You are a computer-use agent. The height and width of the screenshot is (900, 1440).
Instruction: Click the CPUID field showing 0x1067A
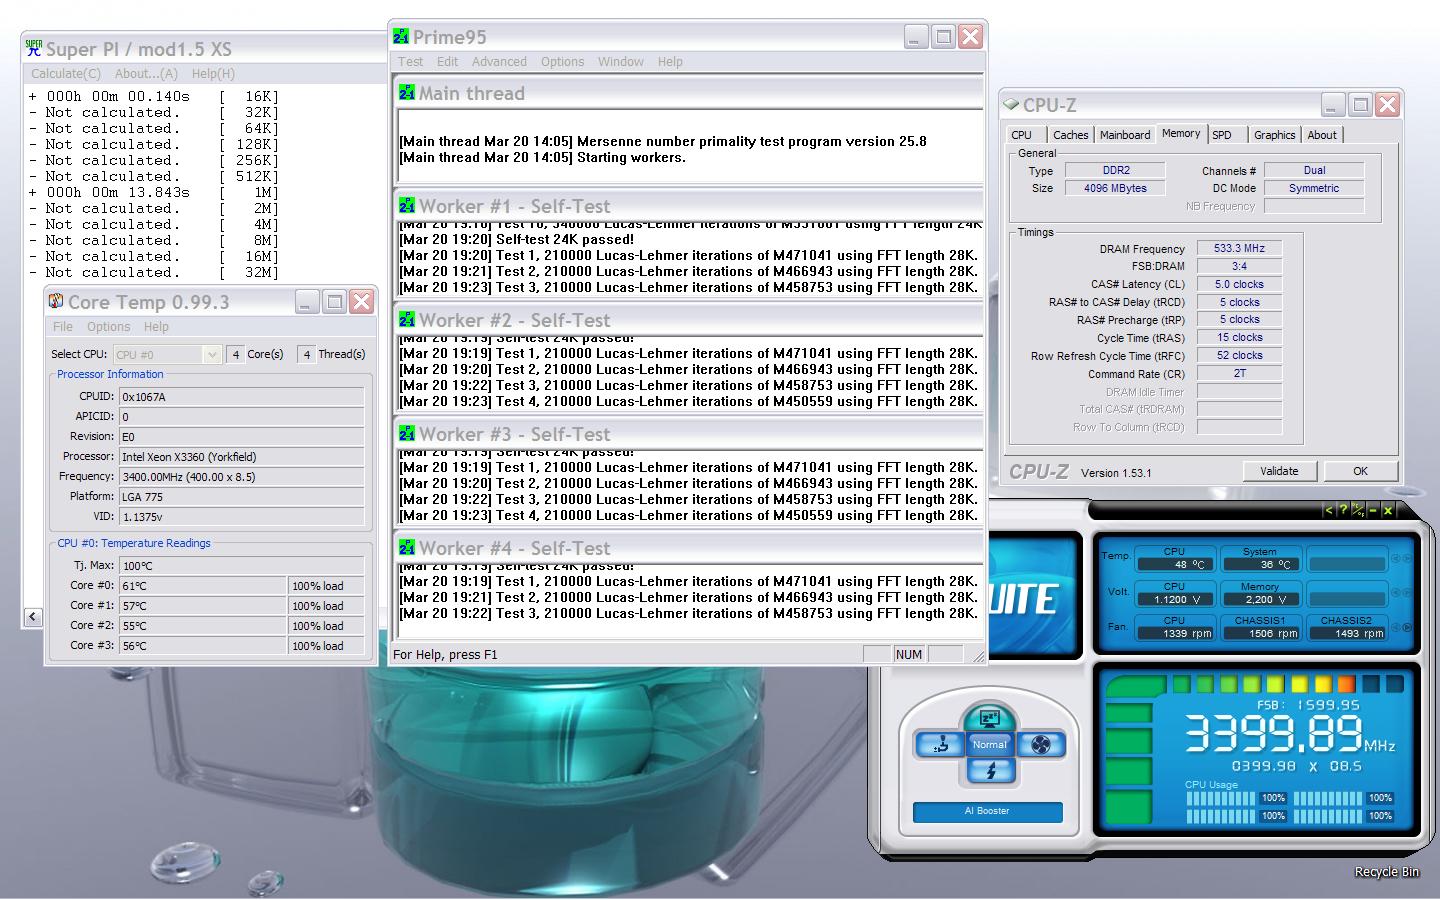click(241, 396)
